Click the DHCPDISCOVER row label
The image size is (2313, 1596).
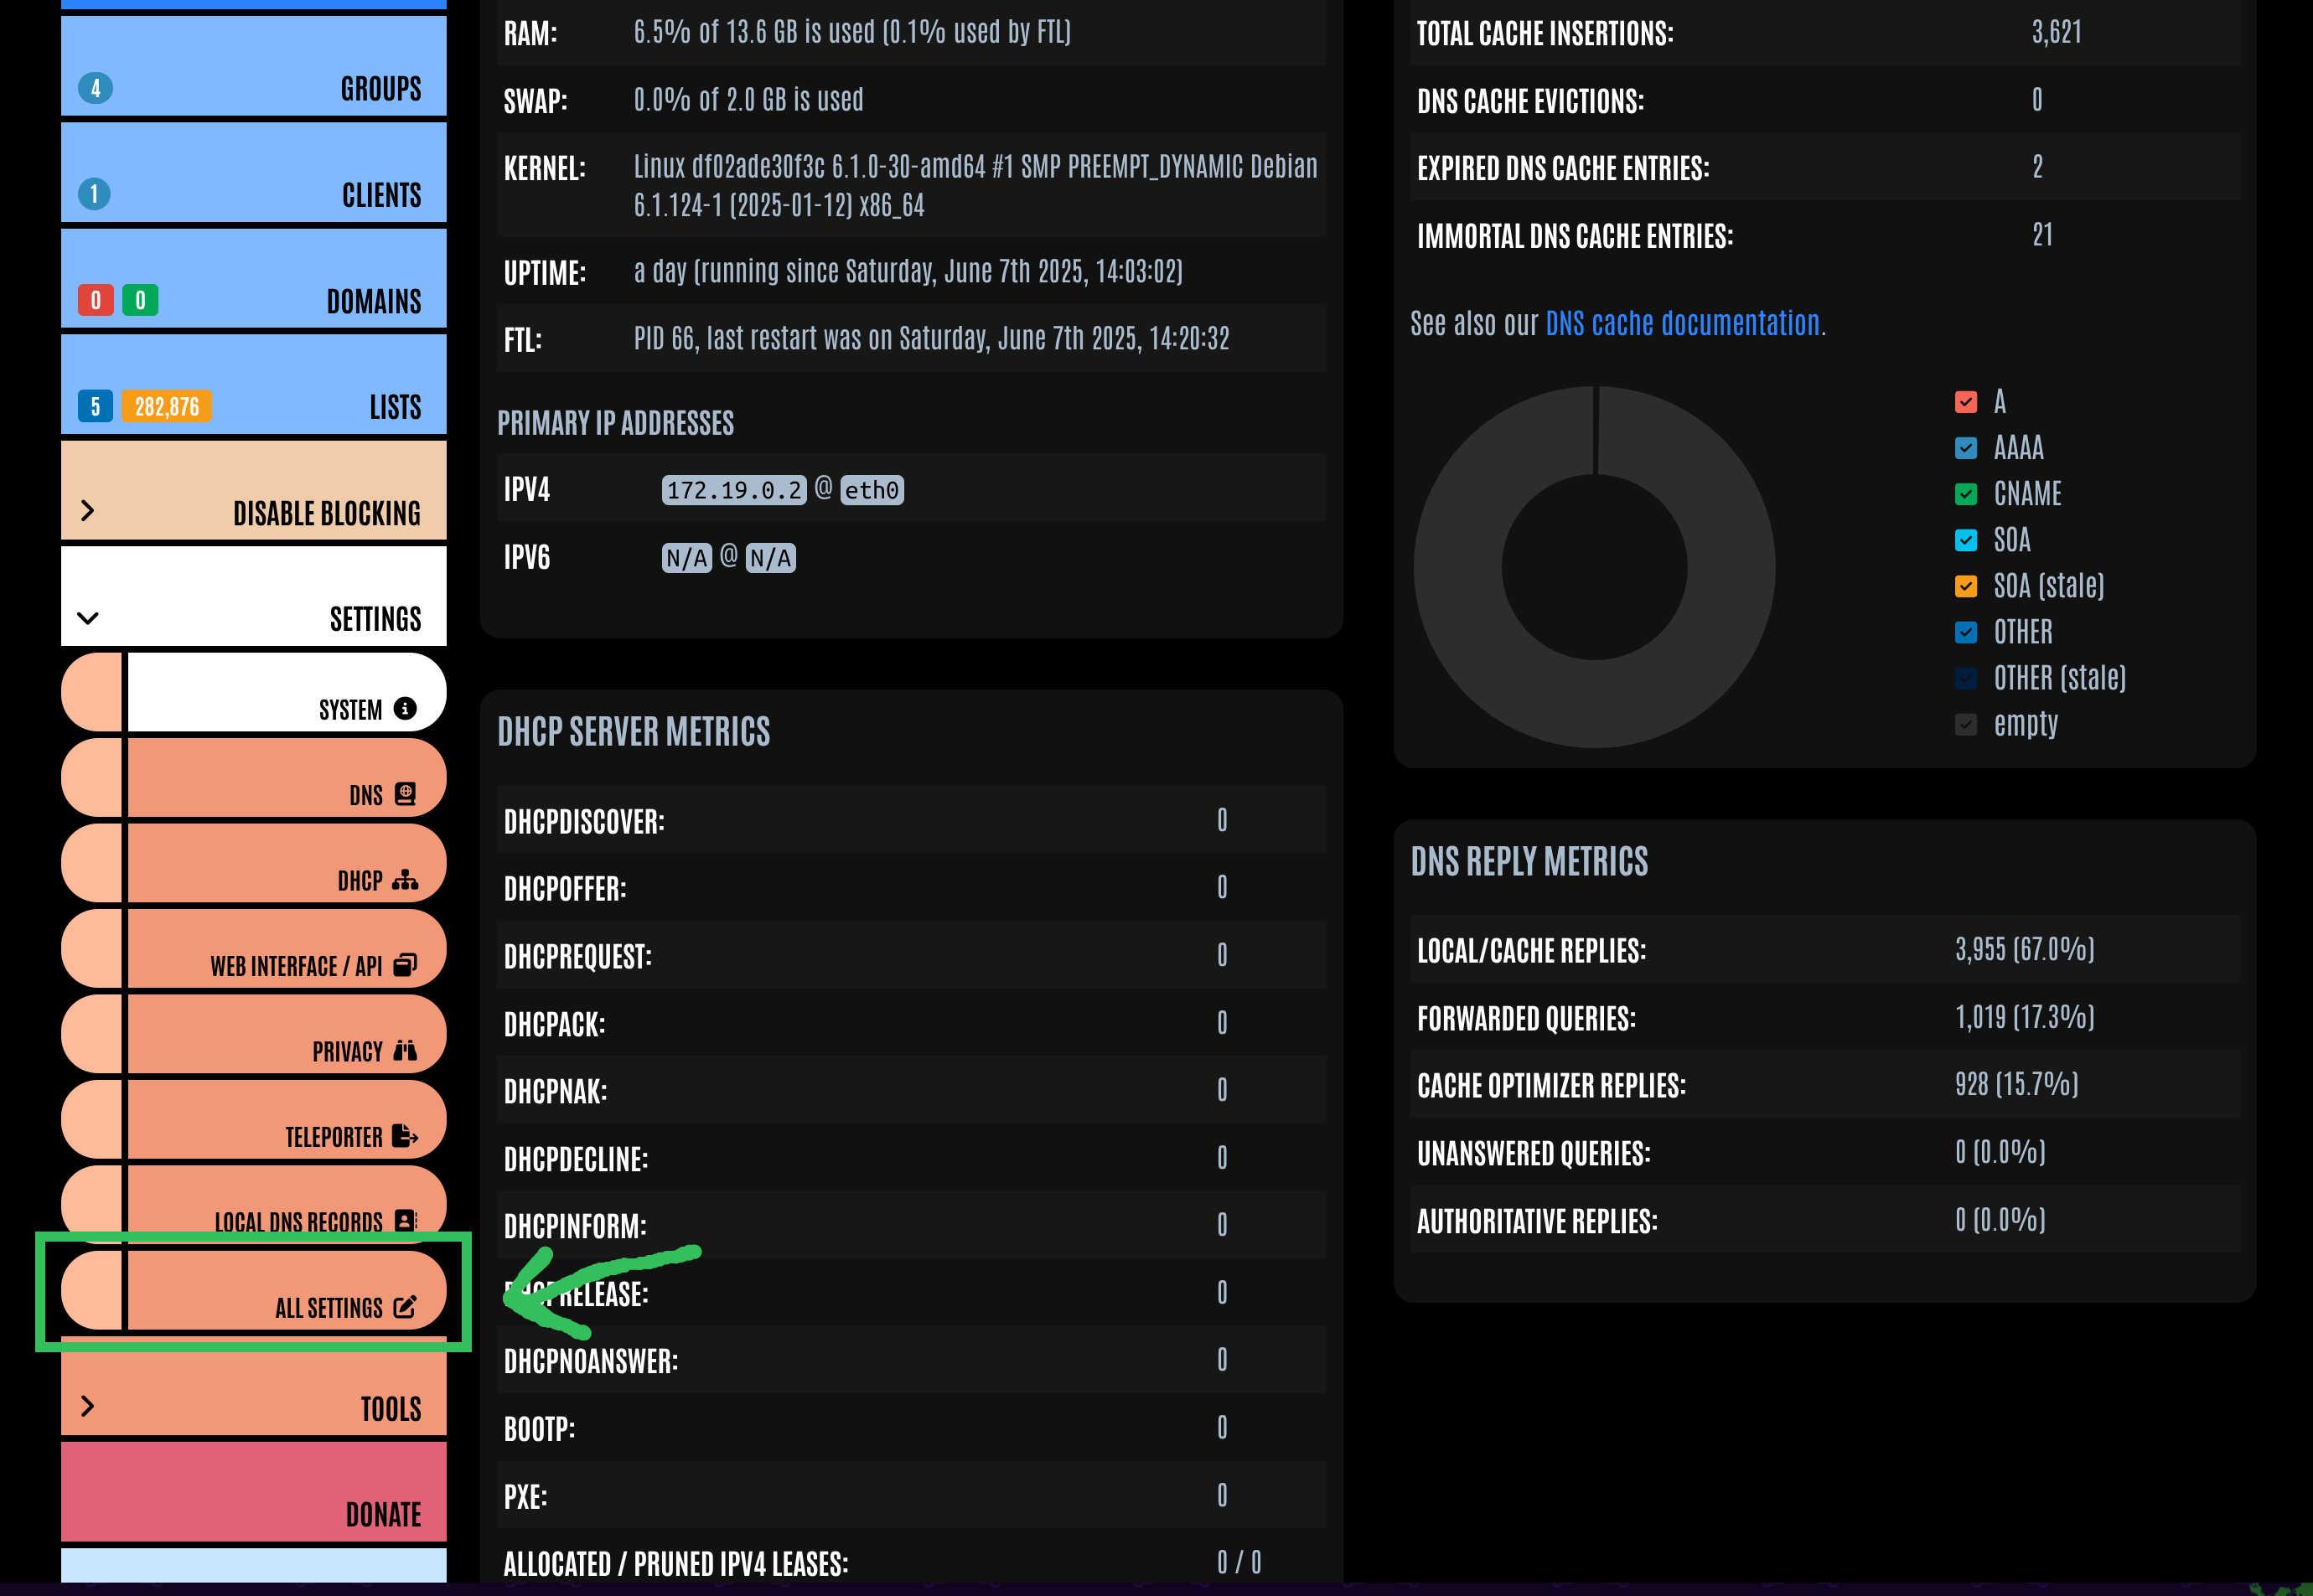click(584, 821)
